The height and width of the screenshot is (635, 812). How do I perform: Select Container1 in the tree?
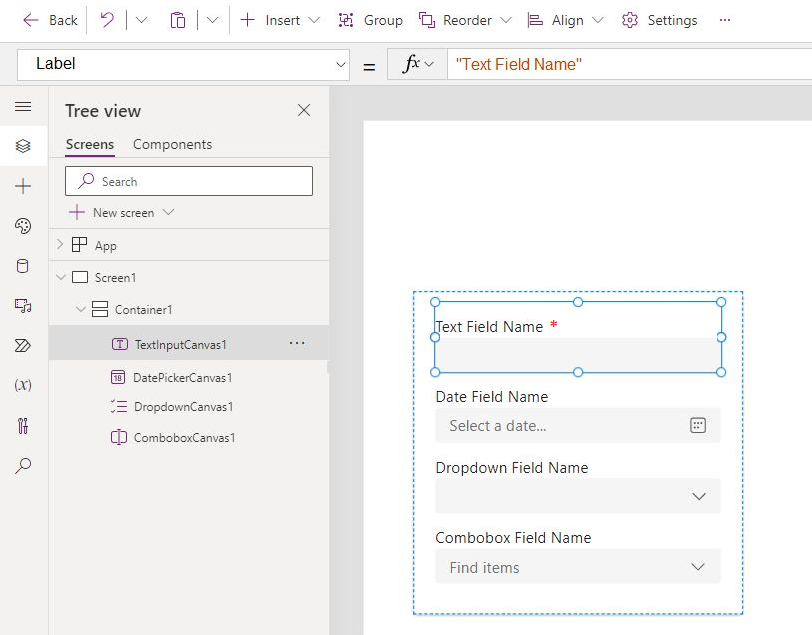(143, 310)
